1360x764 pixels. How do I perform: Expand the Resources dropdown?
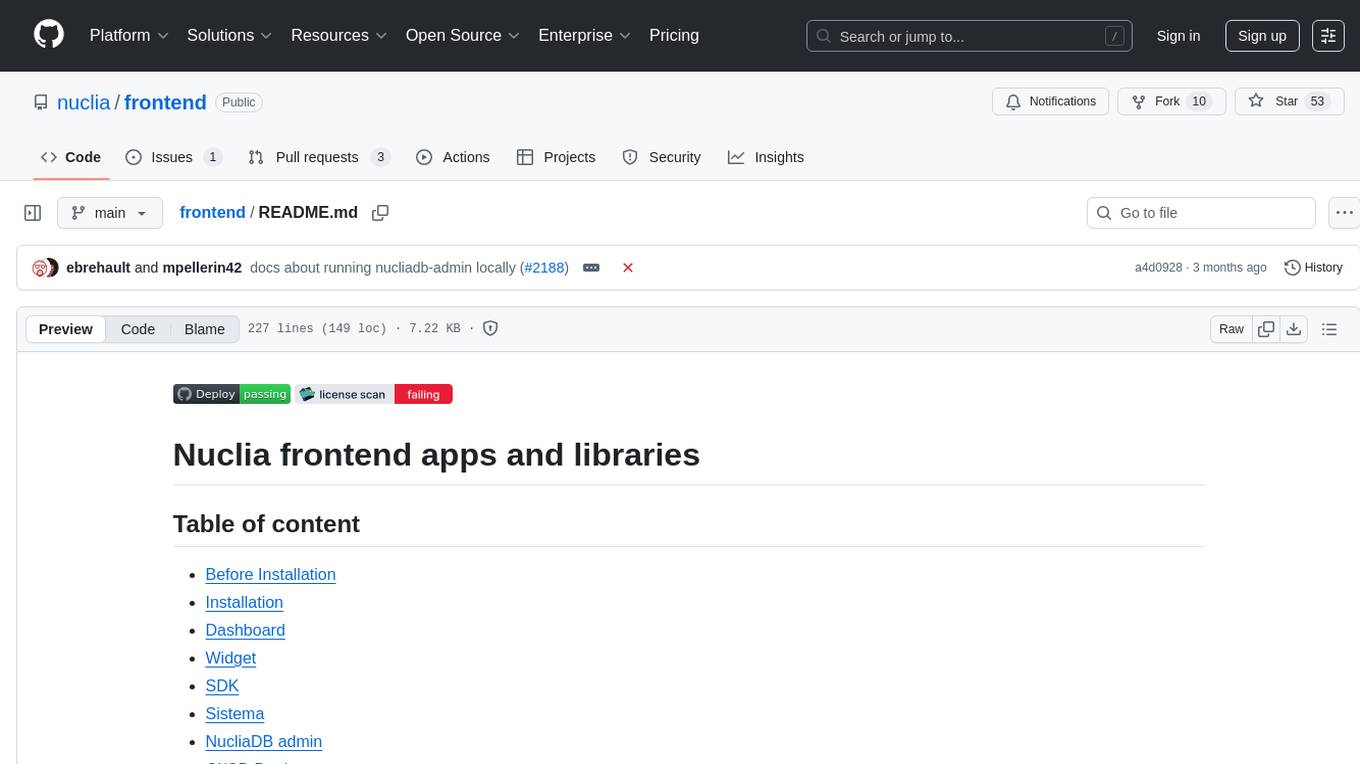339,35
